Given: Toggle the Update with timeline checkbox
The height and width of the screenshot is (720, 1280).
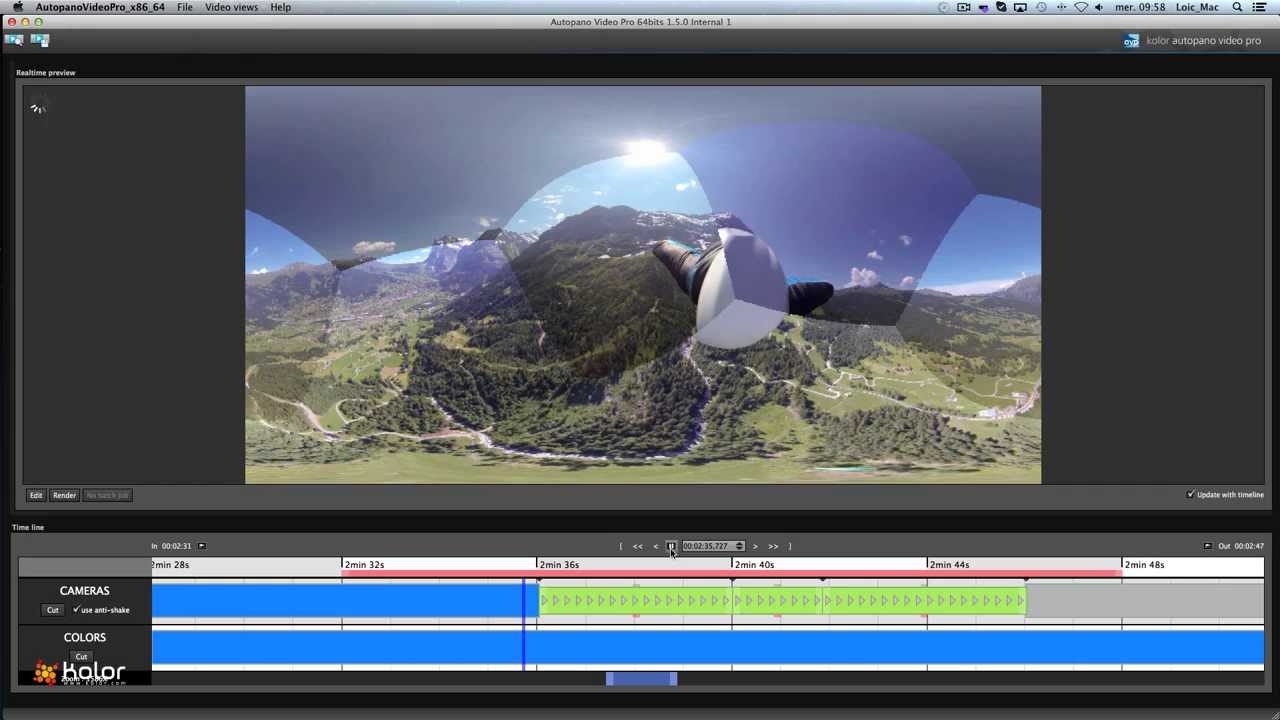Looking at the screenshot, I should coord(1190,494).
